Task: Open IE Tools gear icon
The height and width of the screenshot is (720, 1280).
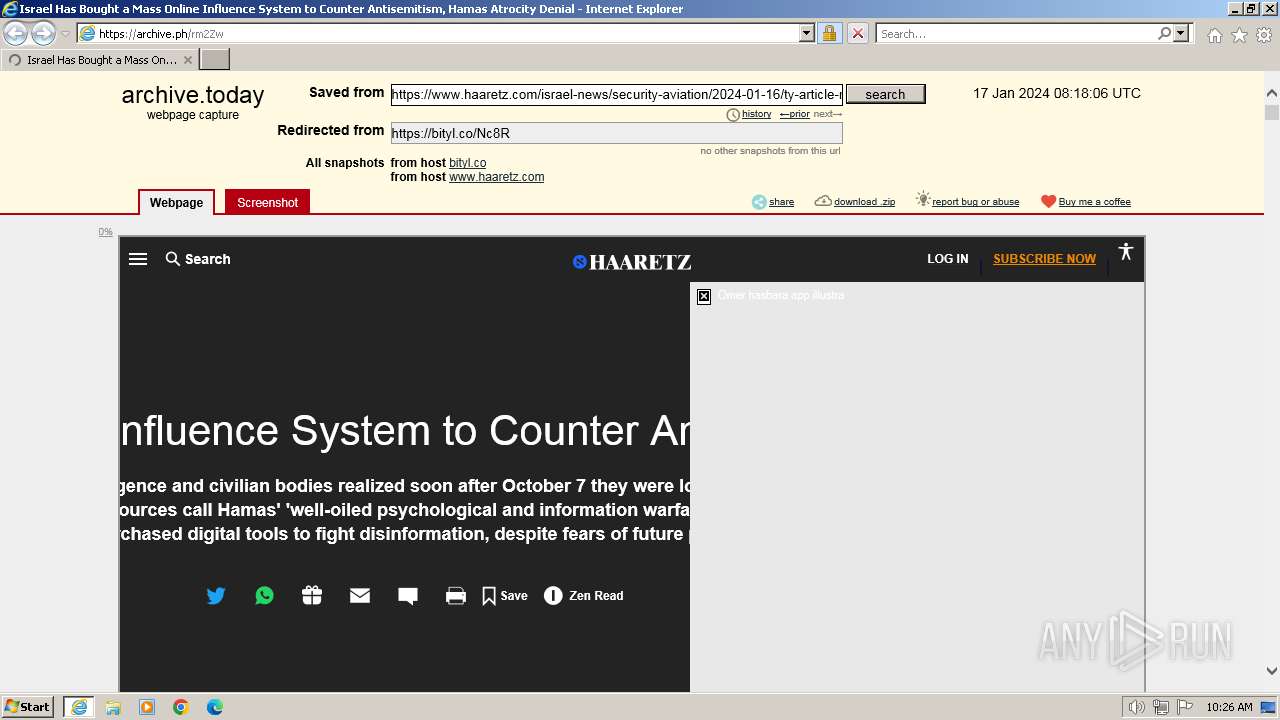Action: tap(1264, 35)
